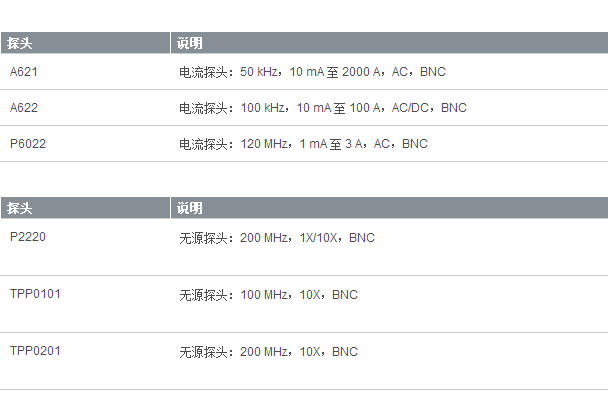
Task: Select the A622 probe model cell
Action: (24, 107)
